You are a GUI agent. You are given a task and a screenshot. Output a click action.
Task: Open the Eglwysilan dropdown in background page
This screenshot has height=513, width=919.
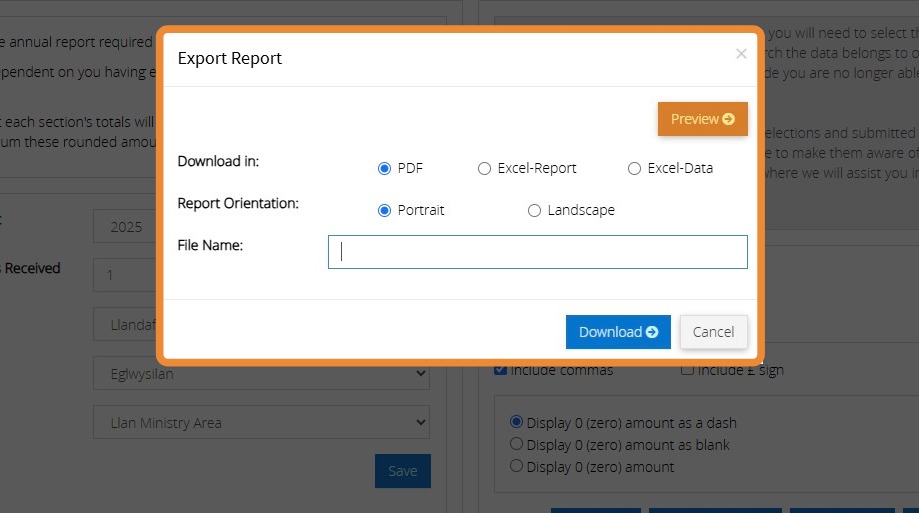click(x=261, y=373)
